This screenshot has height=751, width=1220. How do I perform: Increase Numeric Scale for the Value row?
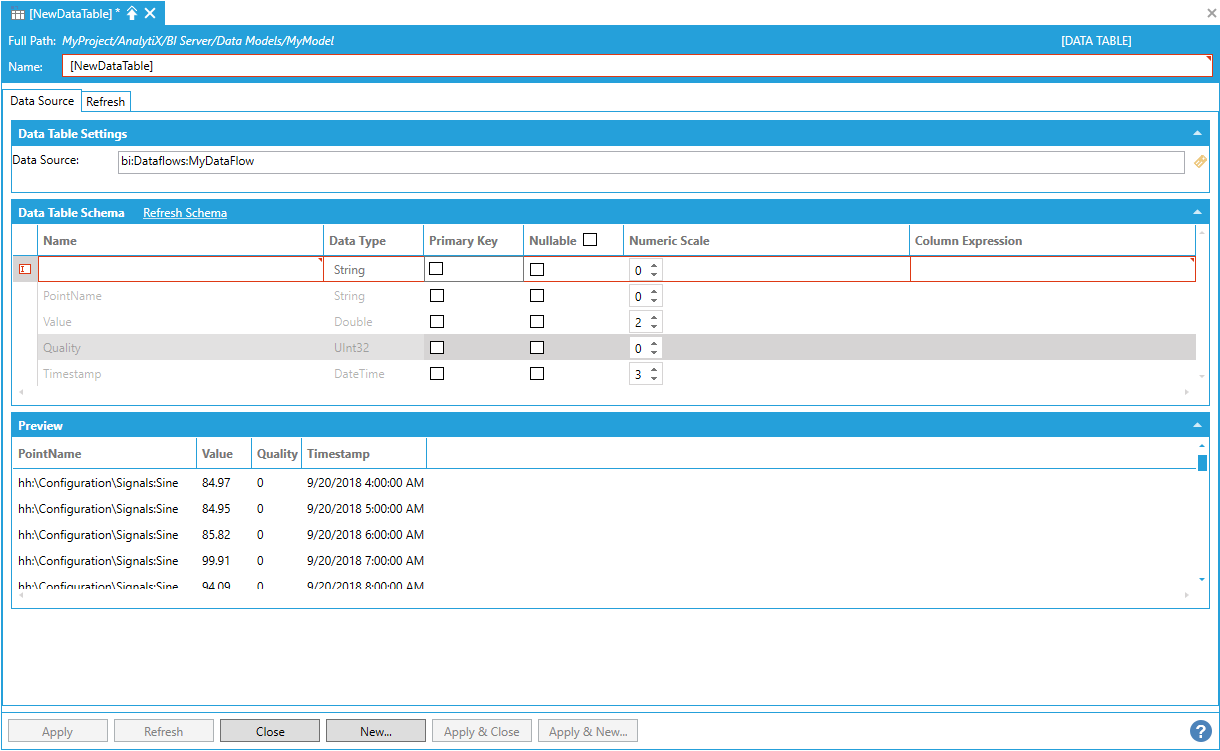click(654, 317)
